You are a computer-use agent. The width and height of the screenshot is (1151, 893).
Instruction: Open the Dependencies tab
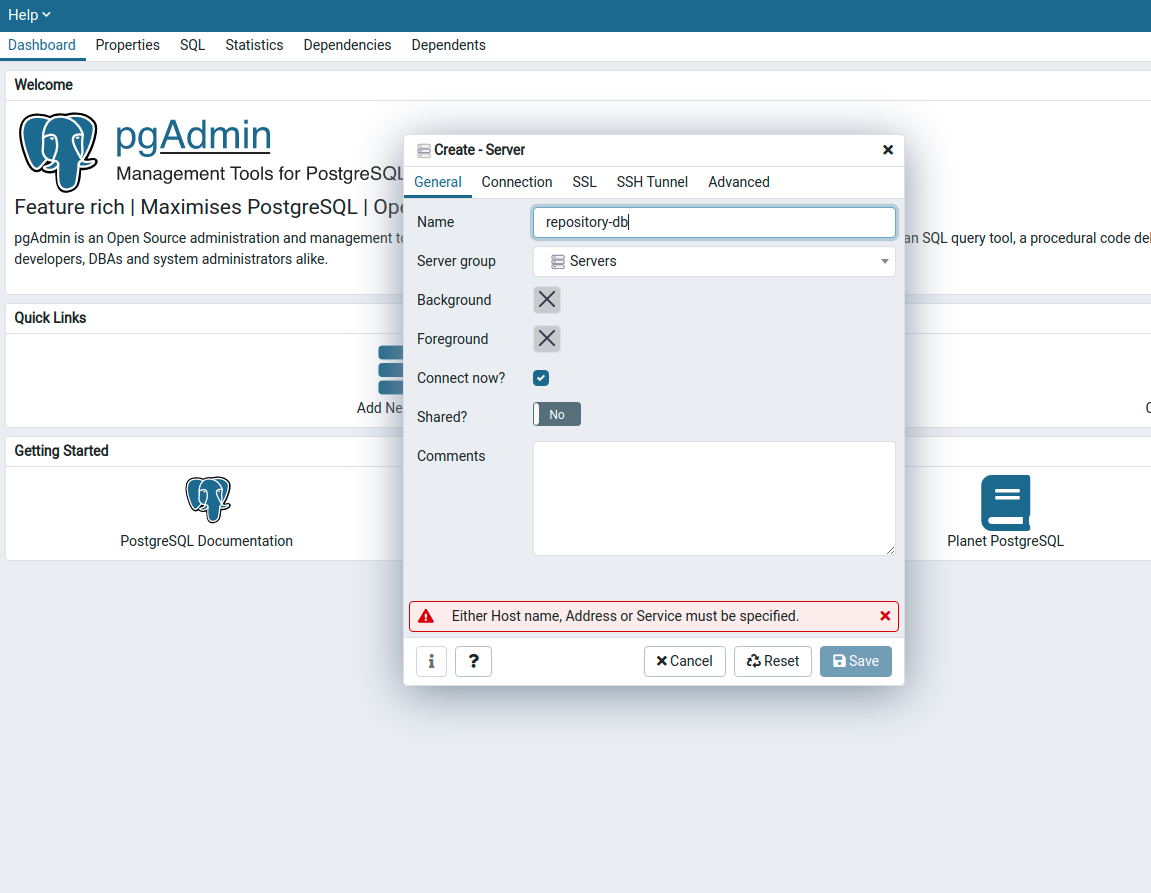pos(347,45)
